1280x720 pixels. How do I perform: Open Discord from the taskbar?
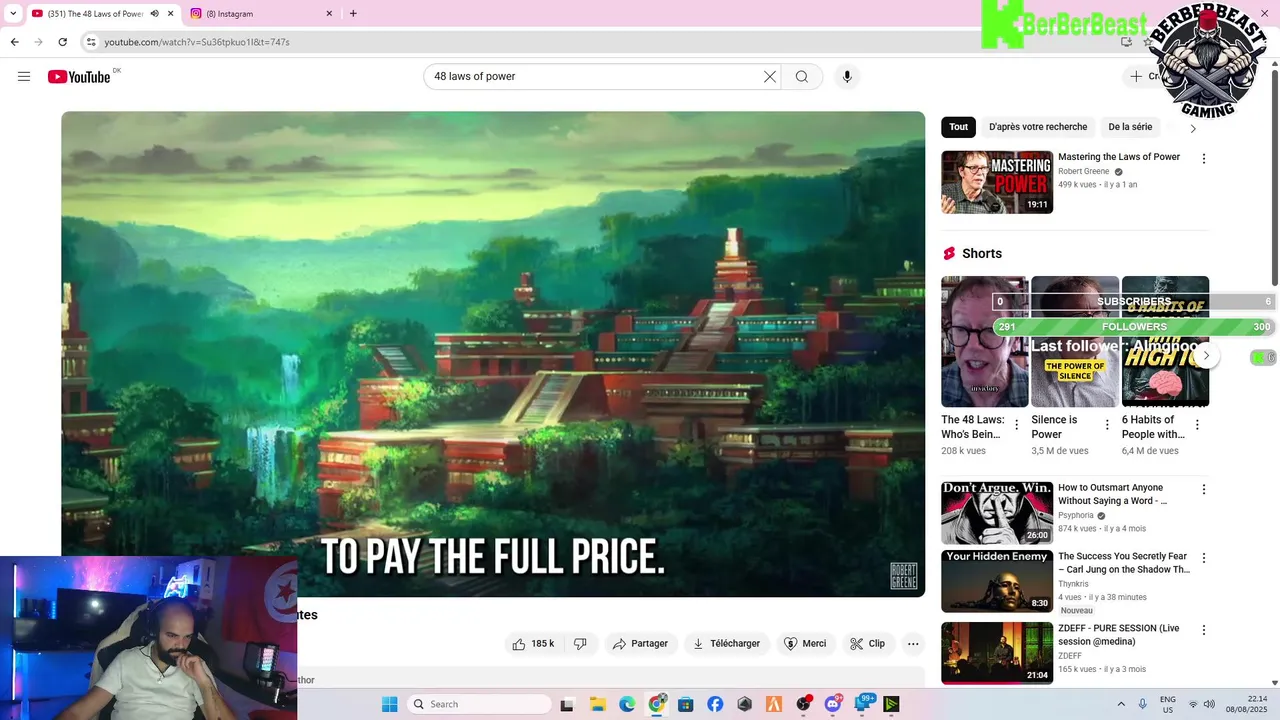[x=832, y=704]
